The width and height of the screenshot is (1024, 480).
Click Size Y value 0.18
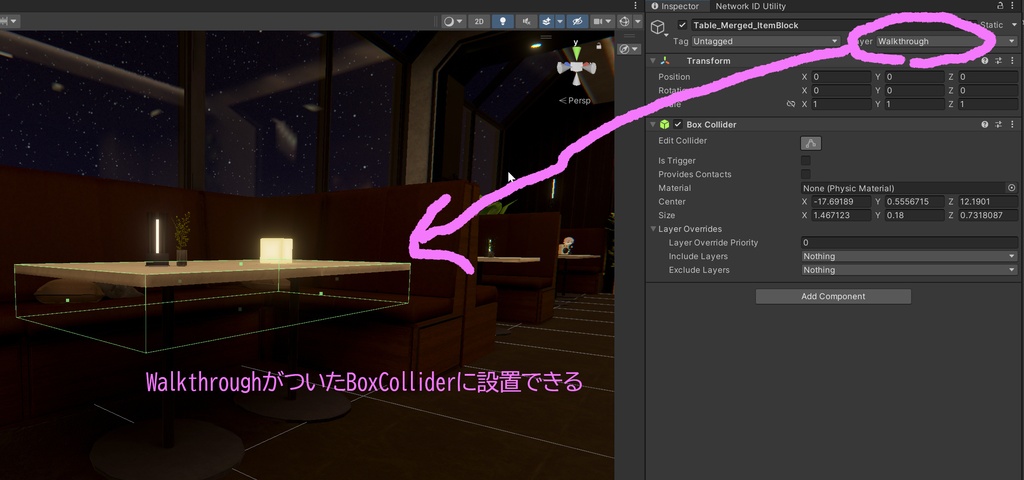915,216
